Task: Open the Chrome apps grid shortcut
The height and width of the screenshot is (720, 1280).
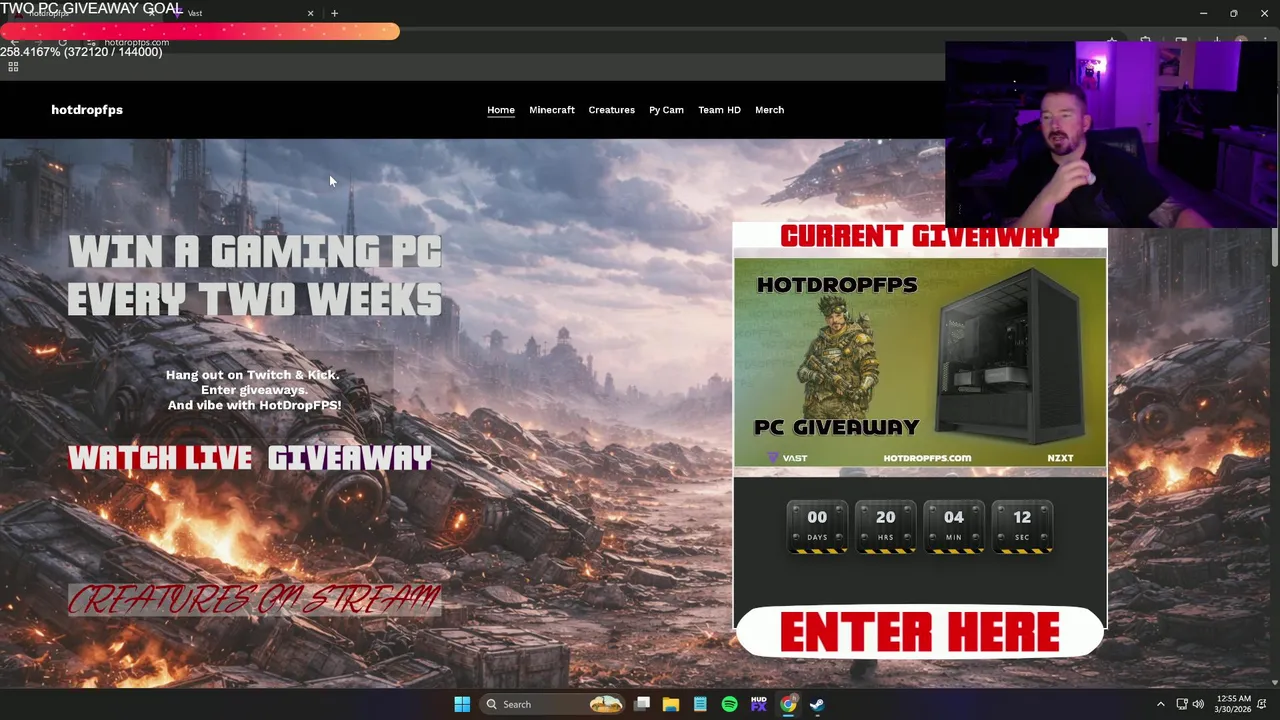Action: click(x=13, y=67)
